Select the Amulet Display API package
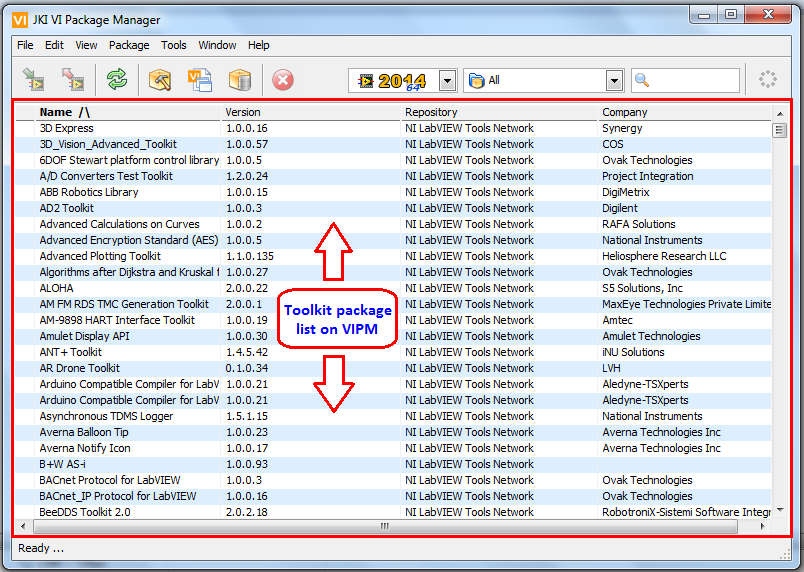The height and width of the screenshot is (572, 804). 393,336
